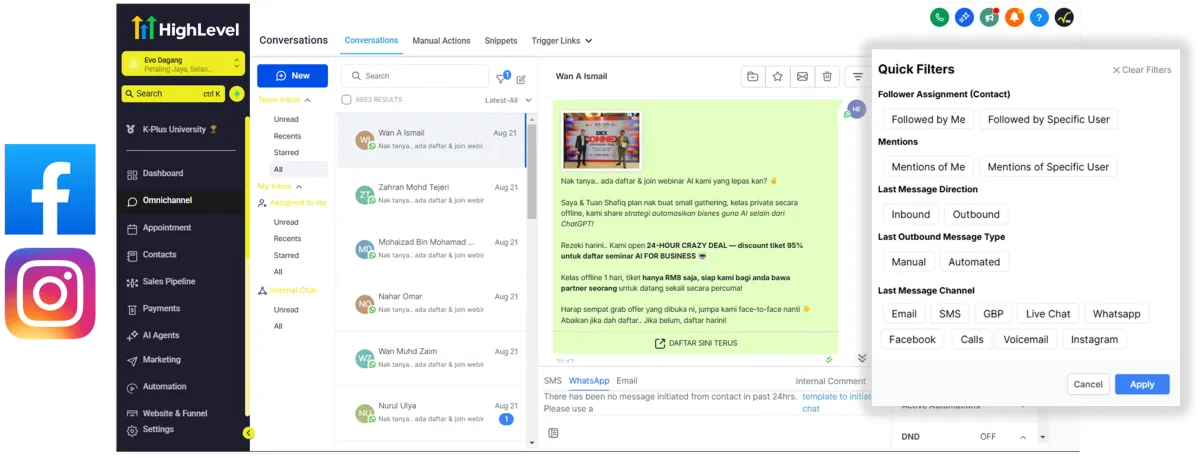Open the webinar photo thumbnail in chat
This screenshot has width=1200, height=458.
pyautogui.click(x=601, y=139)
